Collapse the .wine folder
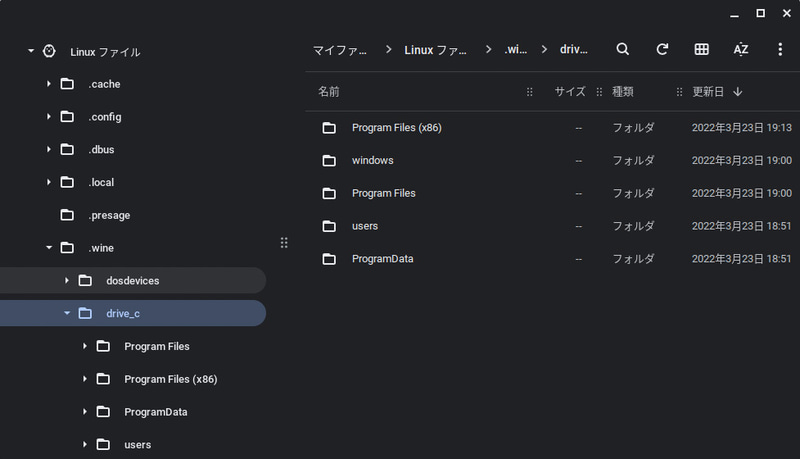800x459 pixels. pyautogui.click(x=48, y=247)
